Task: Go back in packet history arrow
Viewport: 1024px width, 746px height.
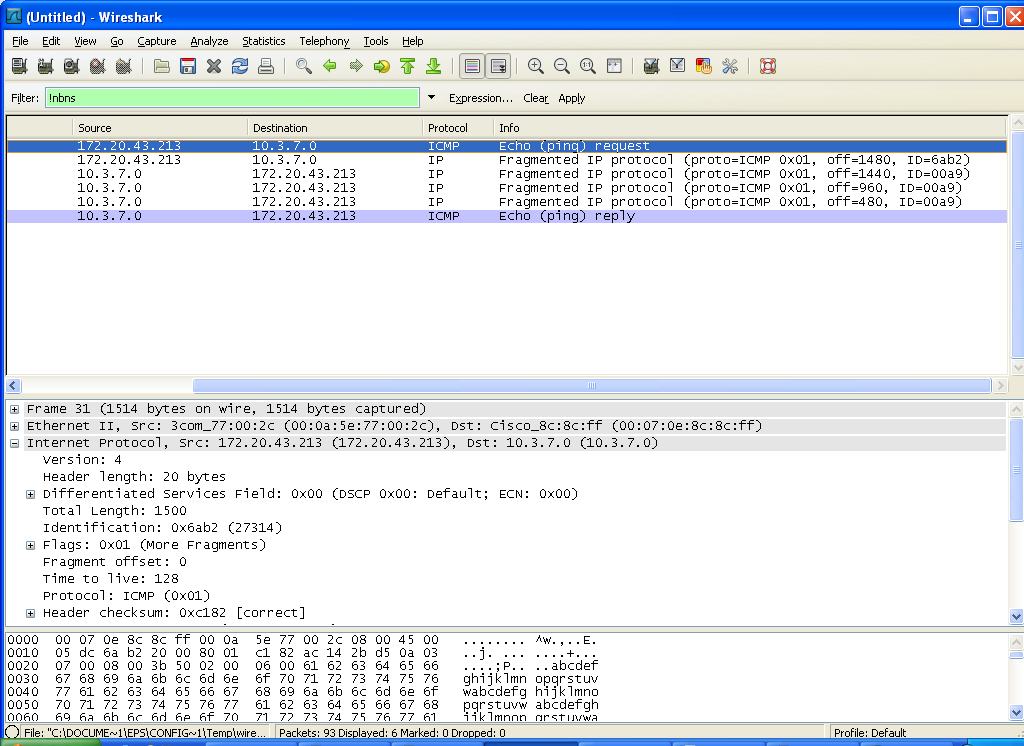Action: tap(330, 66)
